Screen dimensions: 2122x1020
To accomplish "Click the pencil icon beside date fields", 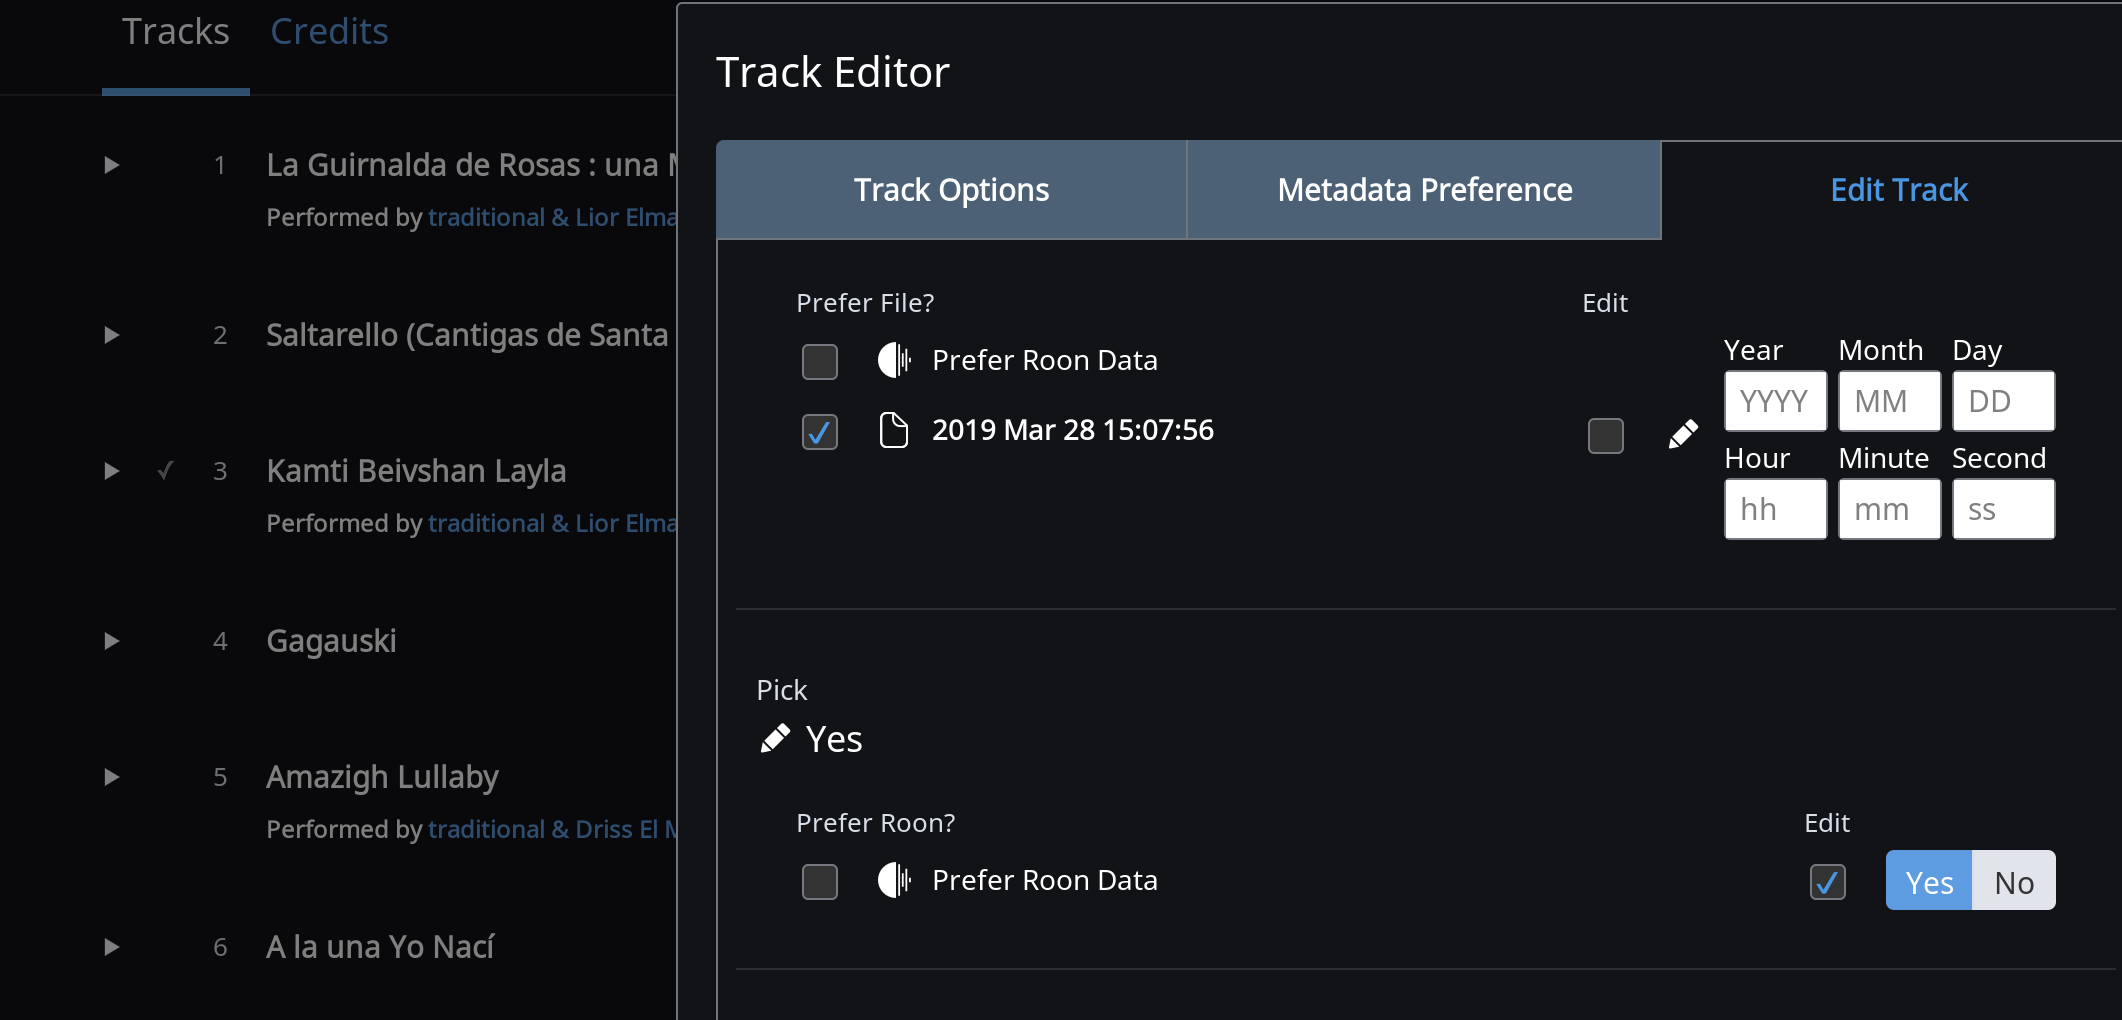I will (1683, 434).
